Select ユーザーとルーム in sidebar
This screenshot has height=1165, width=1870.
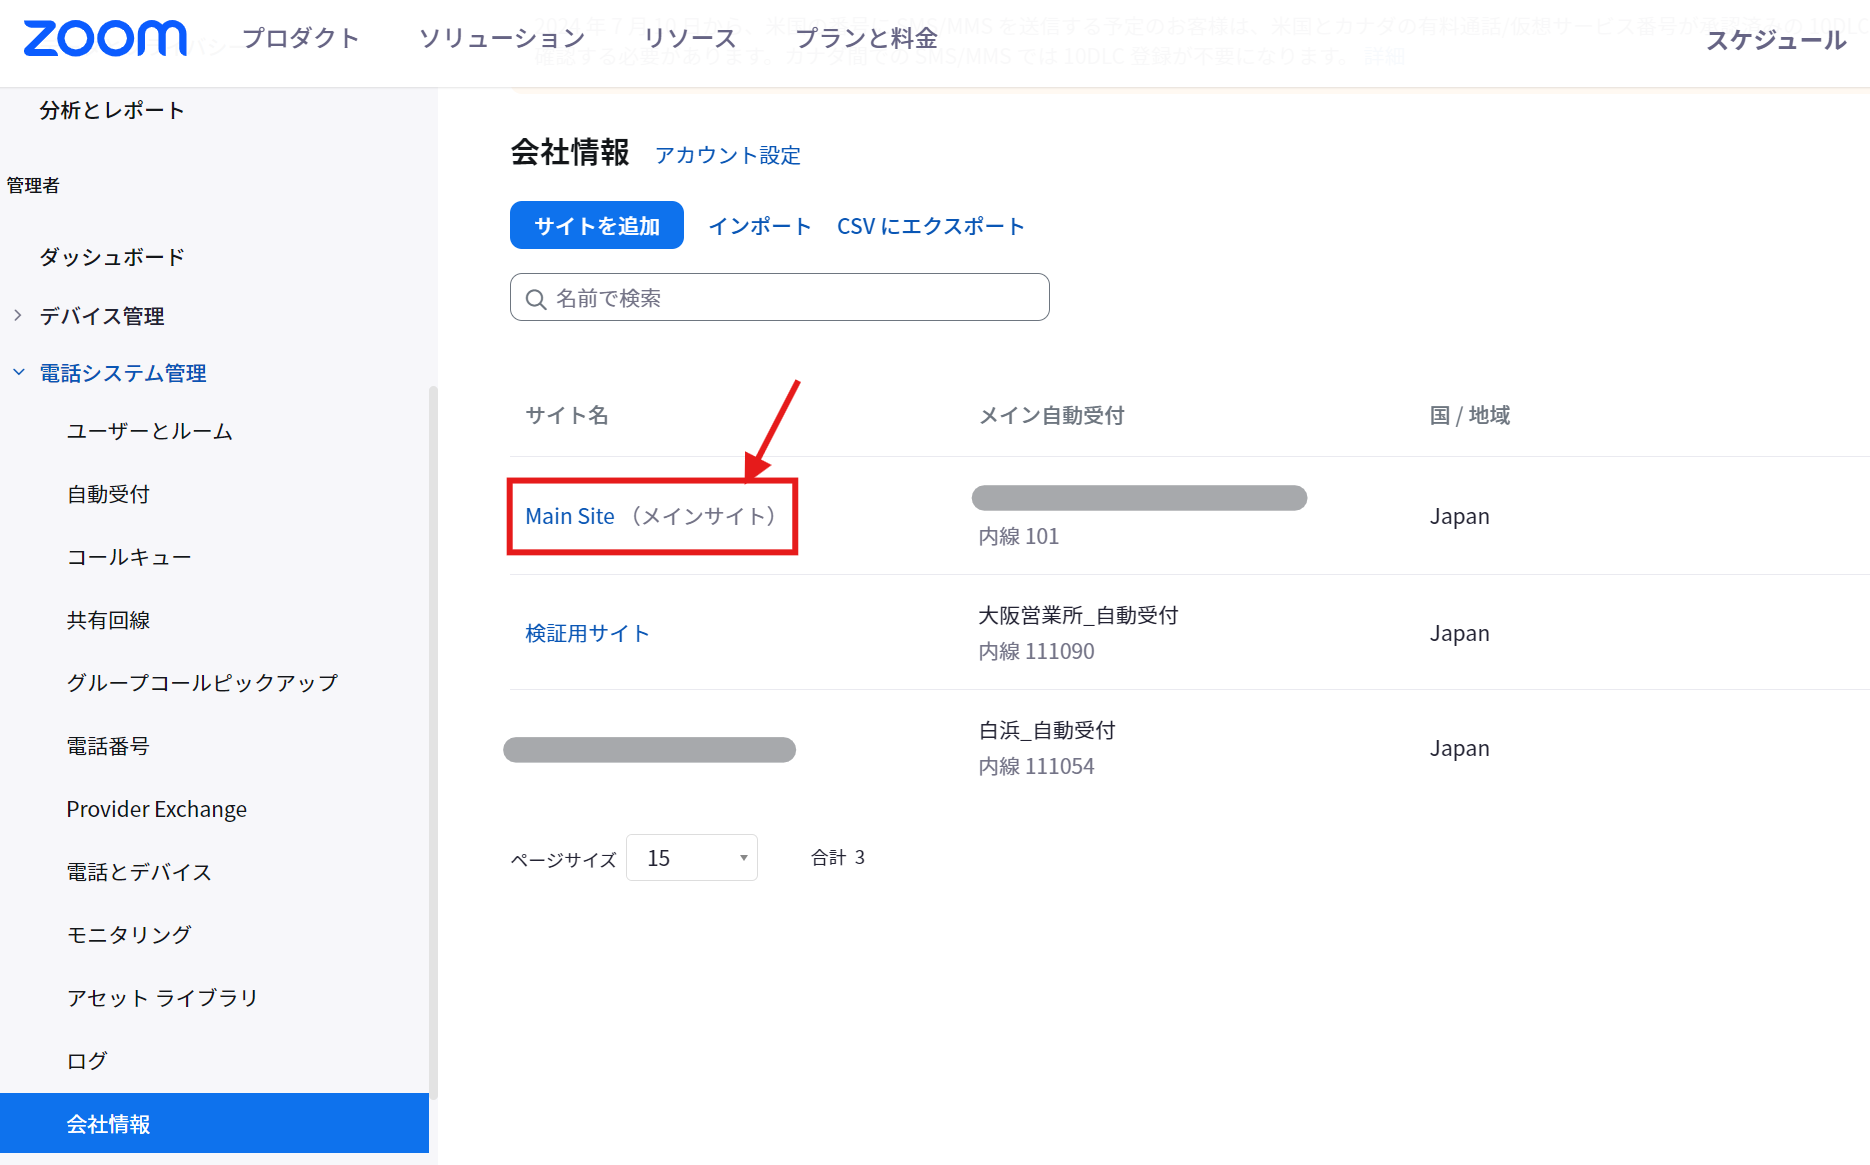(x=148, y=431)
